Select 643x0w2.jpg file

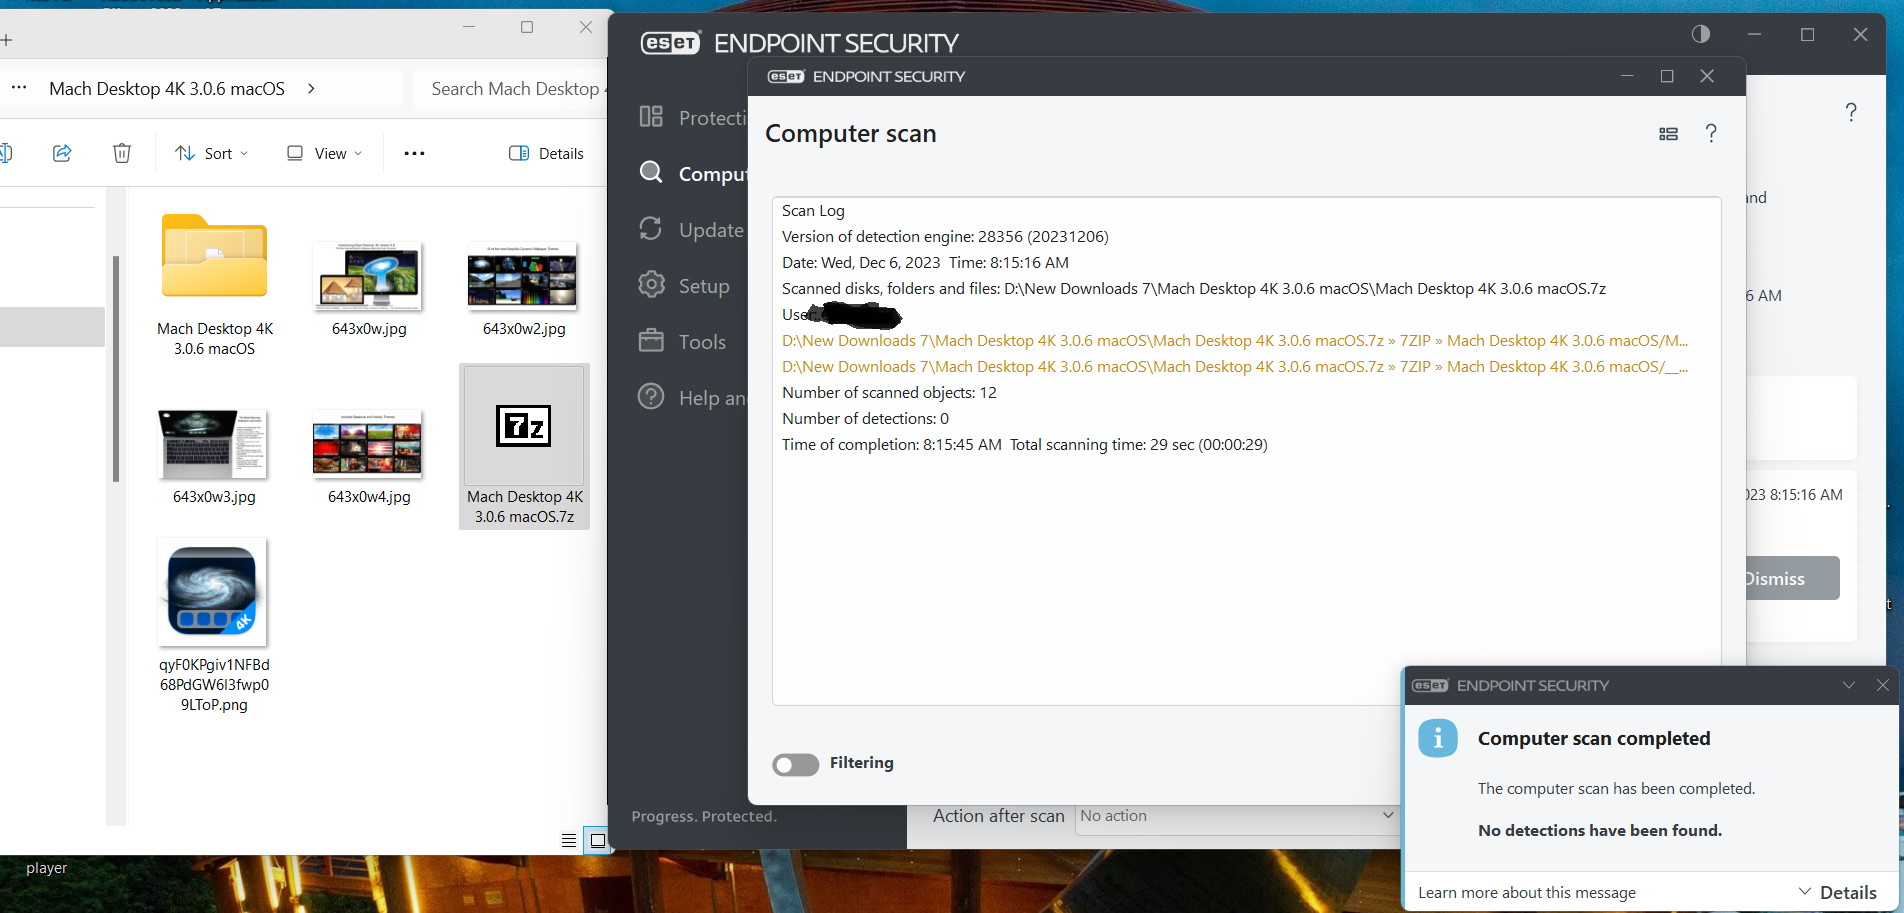point(524,287)
